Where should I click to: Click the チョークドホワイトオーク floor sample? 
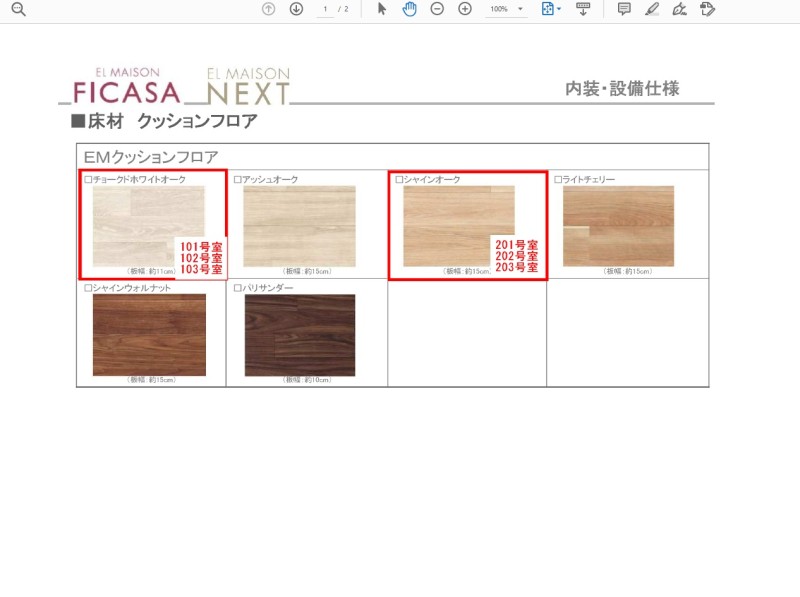tap(148, 226)
